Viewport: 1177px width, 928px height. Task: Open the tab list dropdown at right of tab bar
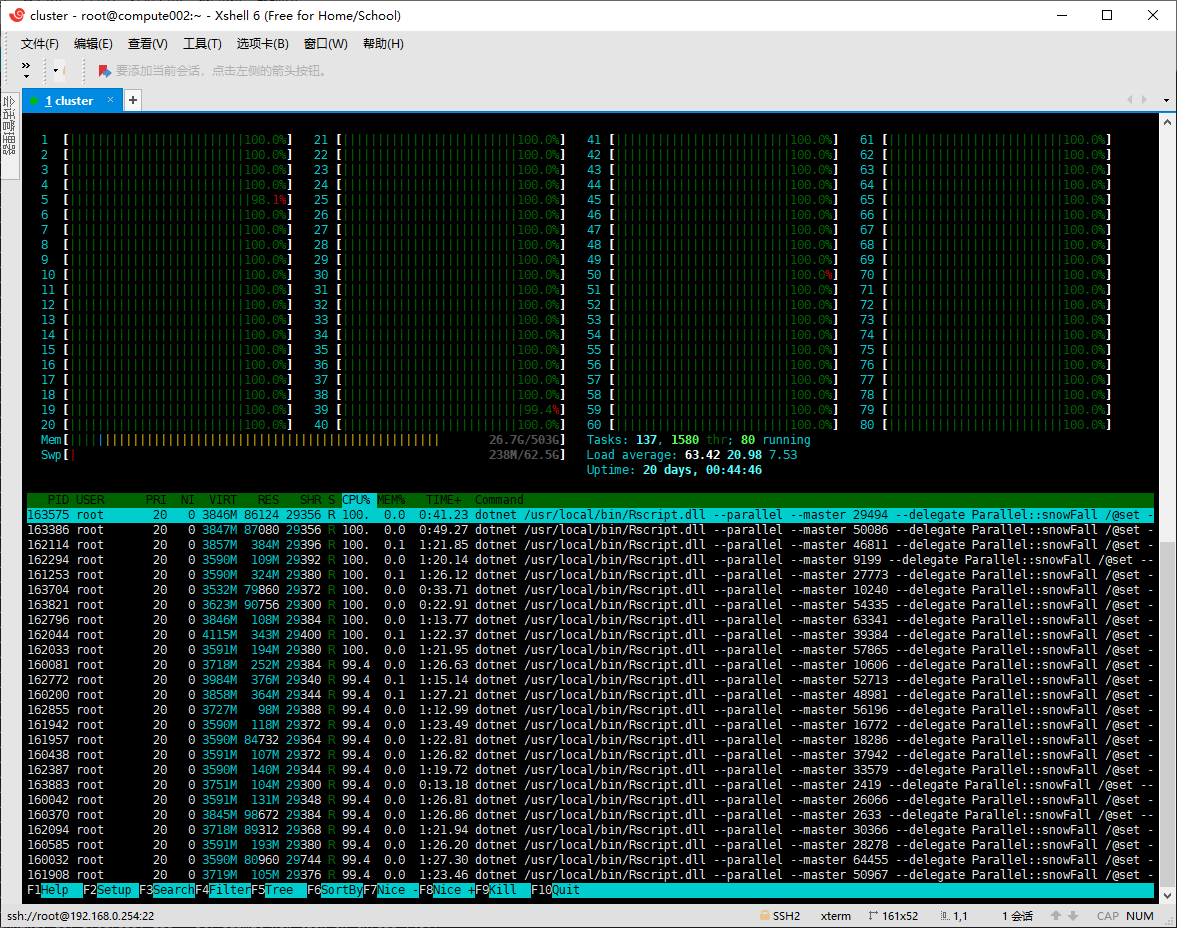click(x=1166, y=100)
